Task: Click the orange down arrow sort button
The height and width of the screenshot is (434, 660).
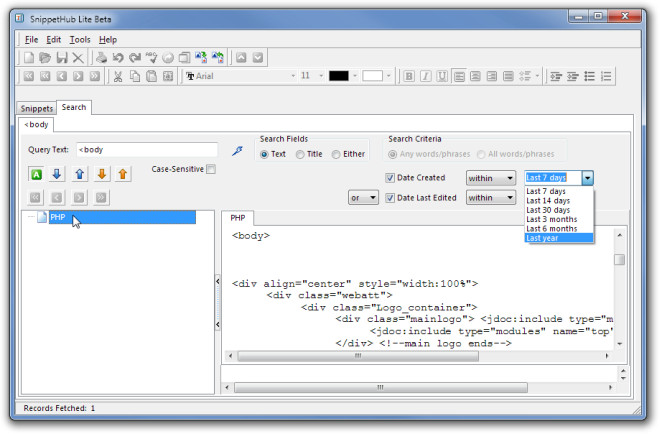Action: [101, 174]
